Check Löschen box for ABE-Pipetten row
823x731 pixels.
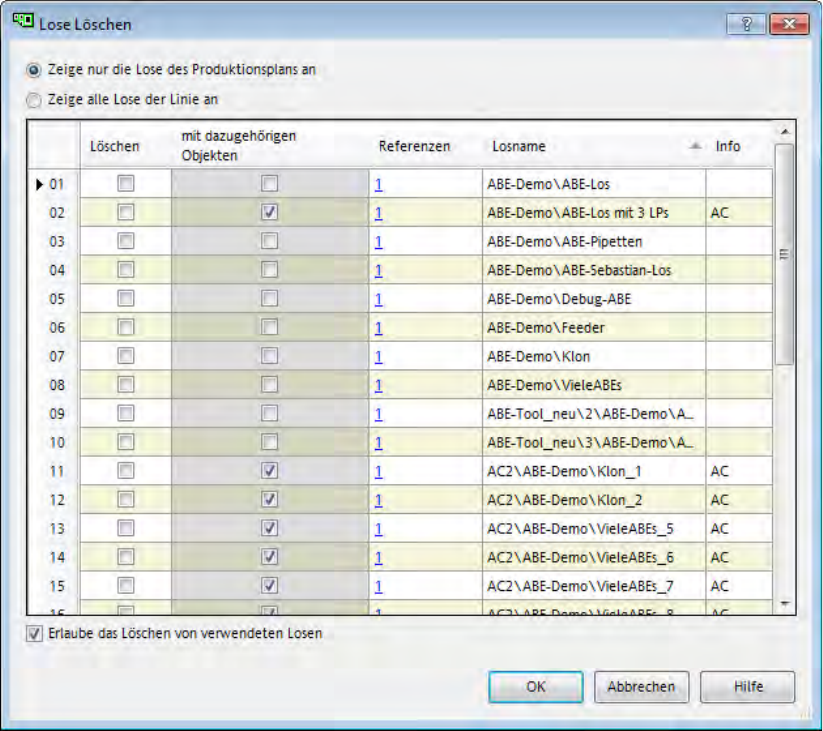[x=125, y=241]
